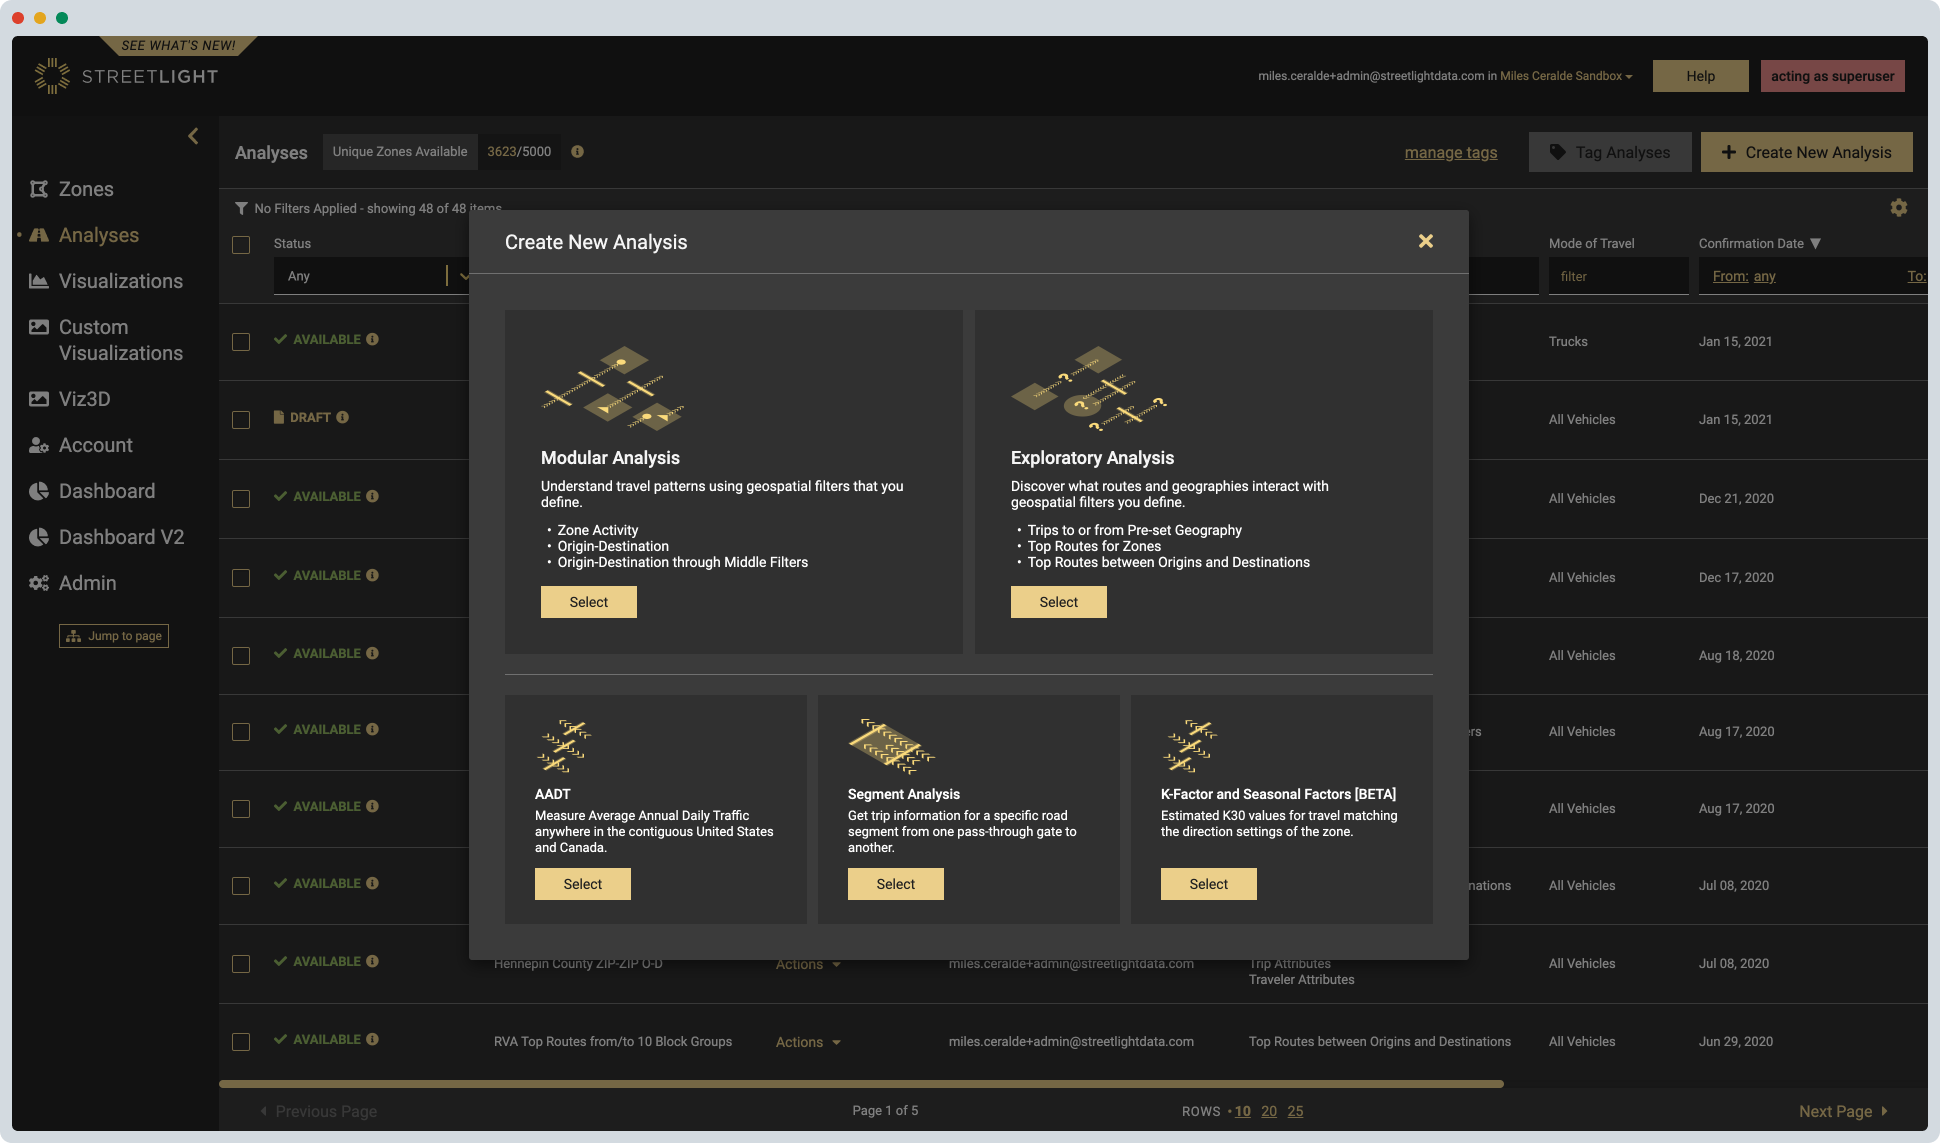Viewport: 1940px width, 1143px height.
Task: Toggle the select-all checkbox in header
Action: pos(241,245)
